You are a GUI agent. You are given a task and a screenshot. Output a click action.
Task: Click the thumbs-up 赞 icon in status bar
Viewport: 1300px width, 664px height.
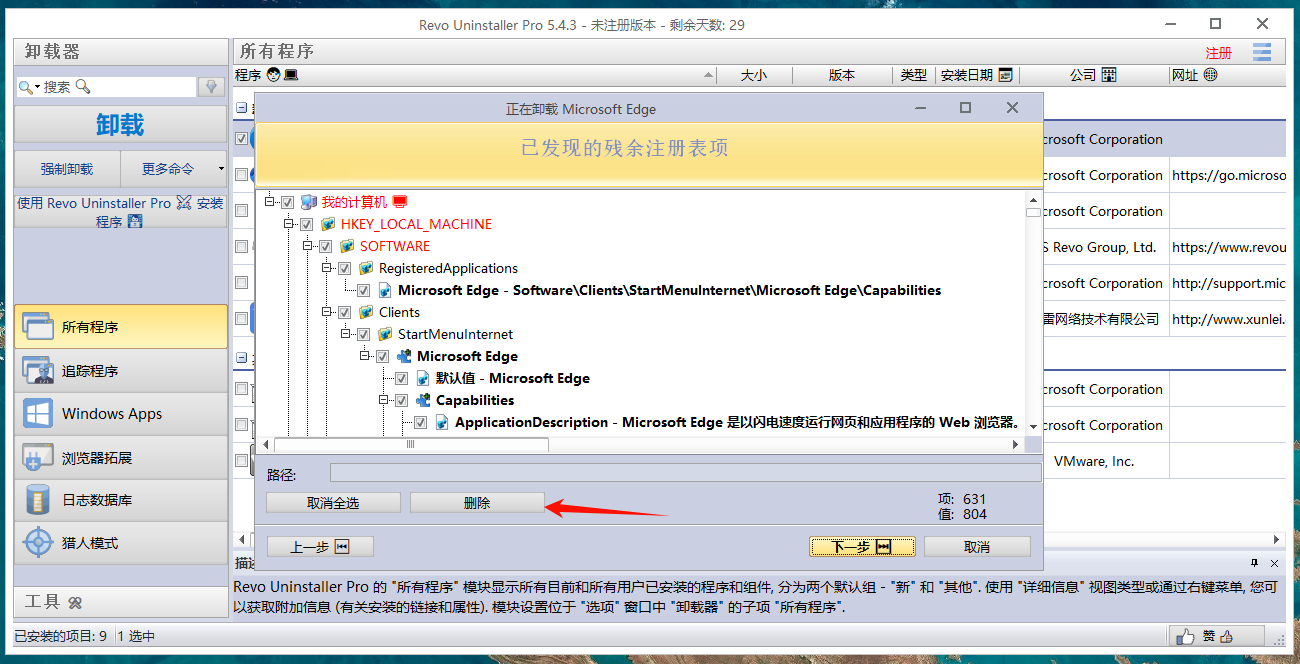pos(1186,636)
